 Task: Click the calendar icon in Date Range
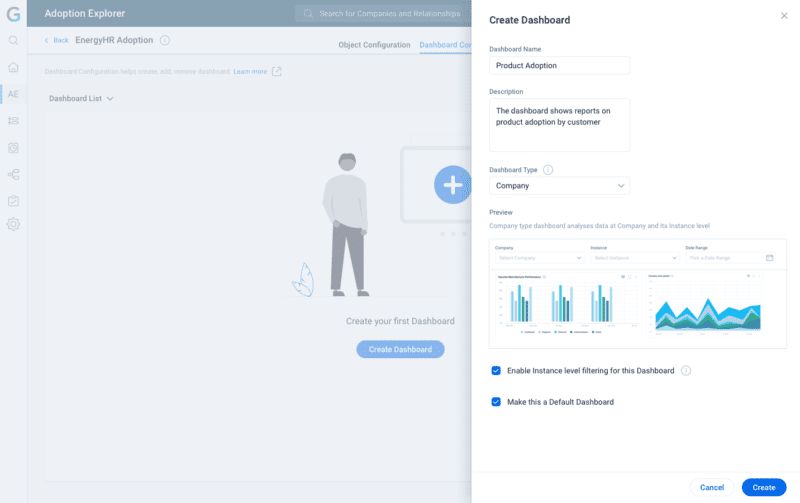point(769,258)
